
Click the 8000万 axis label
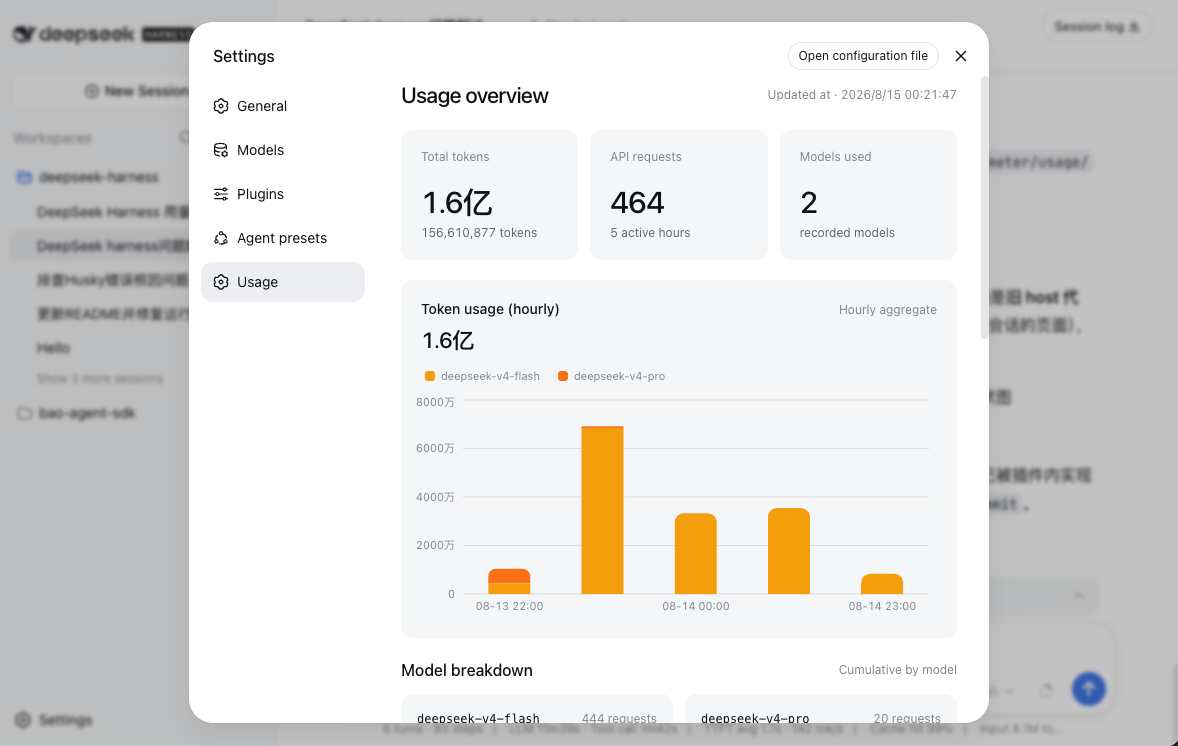click(x=436, y=402)
